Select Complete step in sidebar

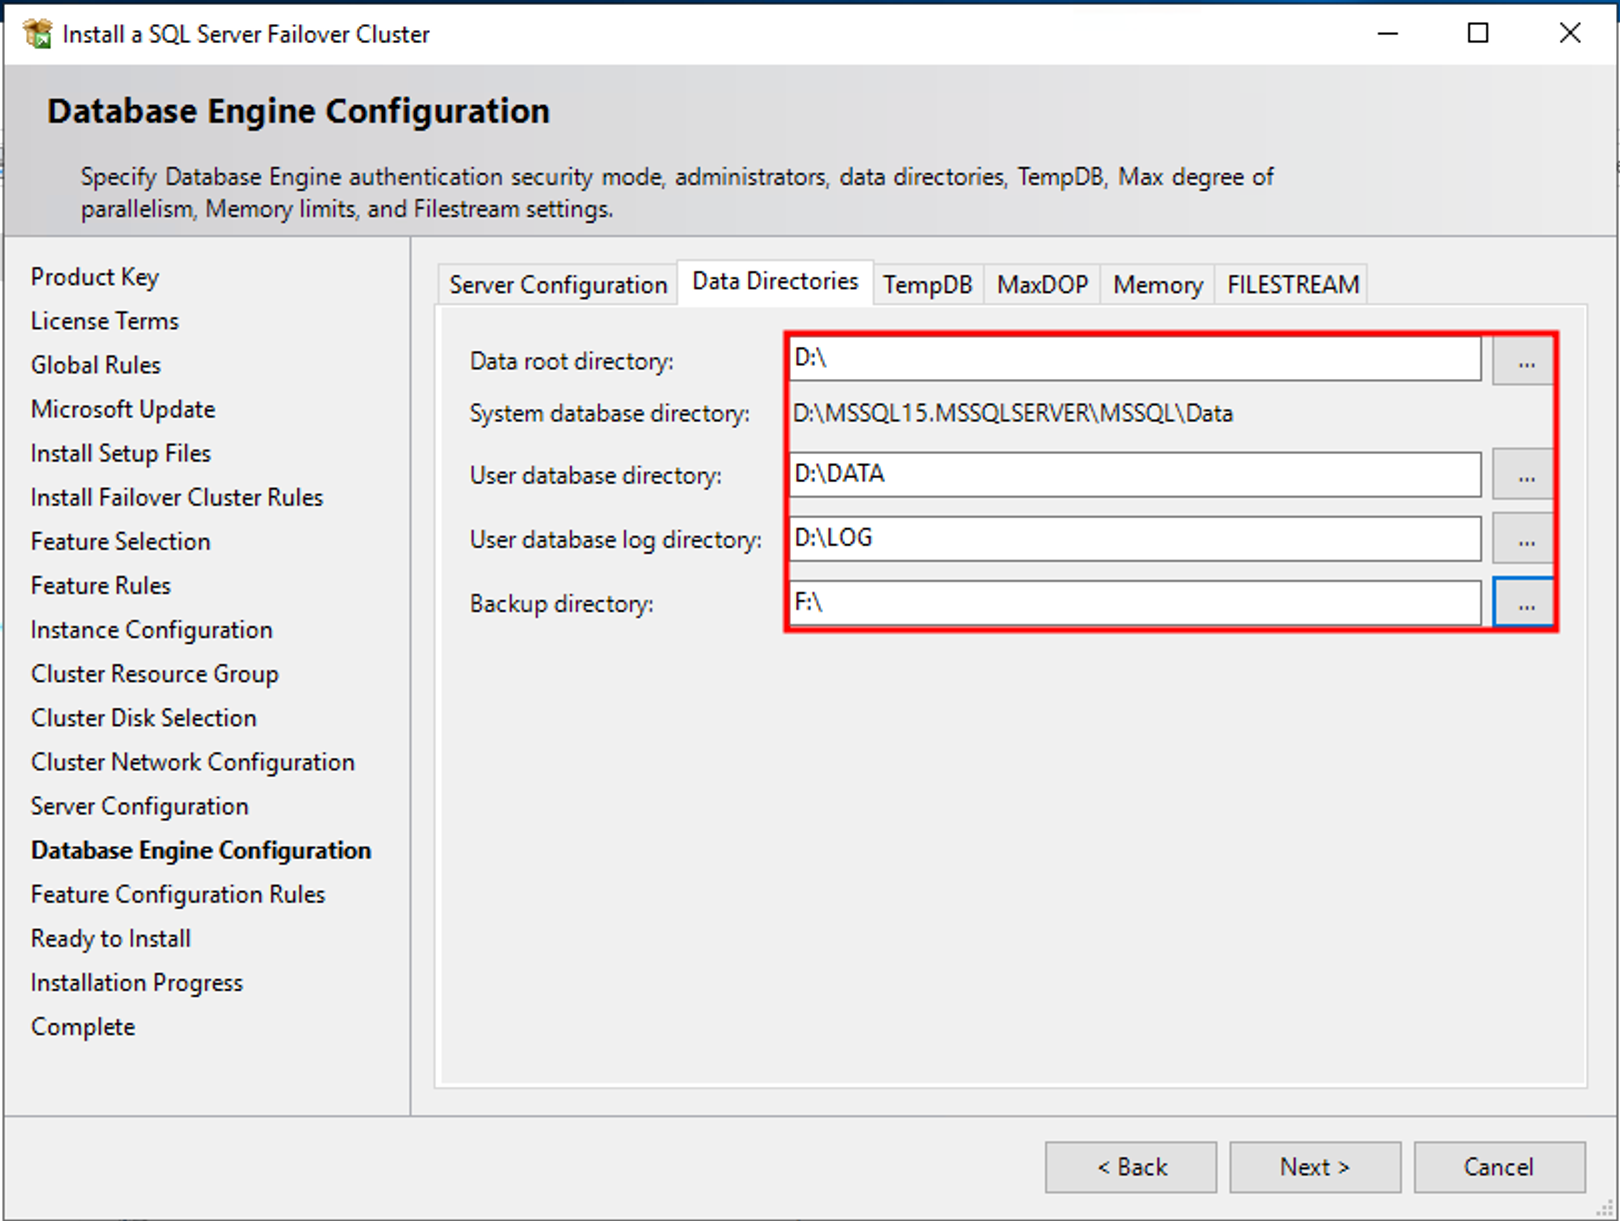point(83,1027)
